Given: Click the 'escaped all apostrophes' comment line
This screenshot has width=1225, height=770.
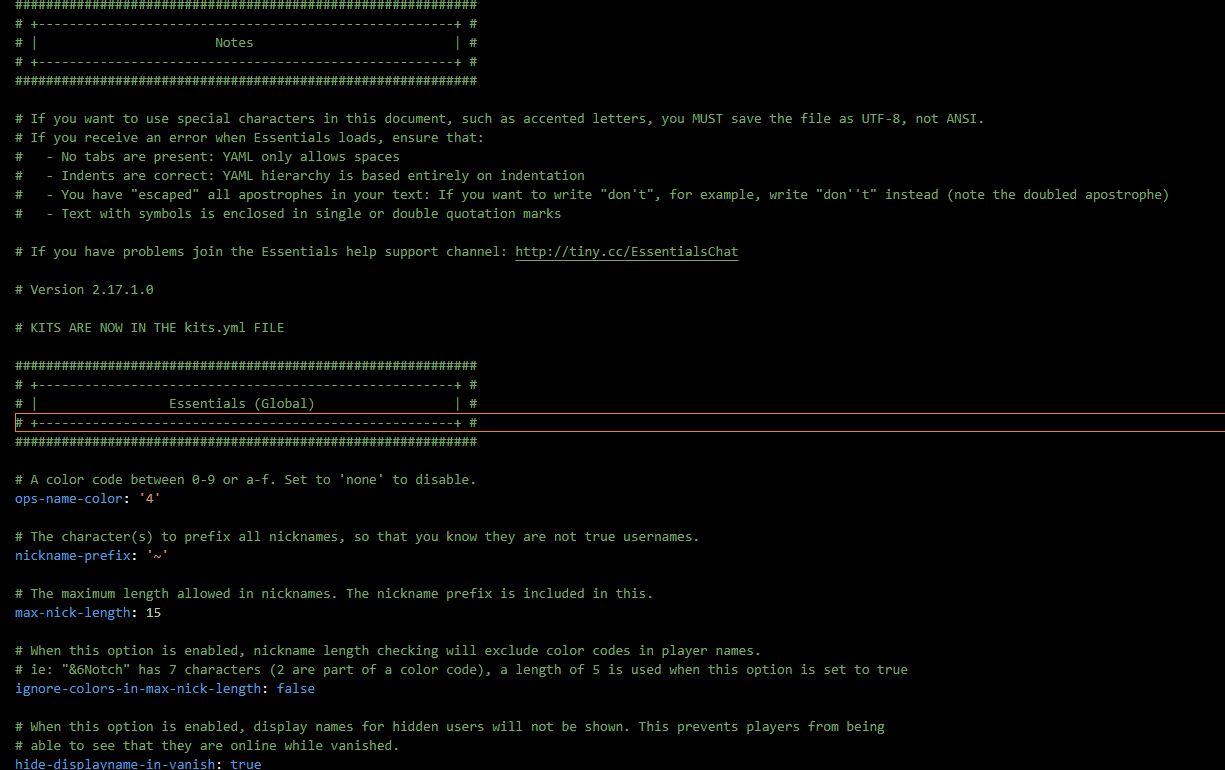Looking at the screenshot, I should click(592, 195).
